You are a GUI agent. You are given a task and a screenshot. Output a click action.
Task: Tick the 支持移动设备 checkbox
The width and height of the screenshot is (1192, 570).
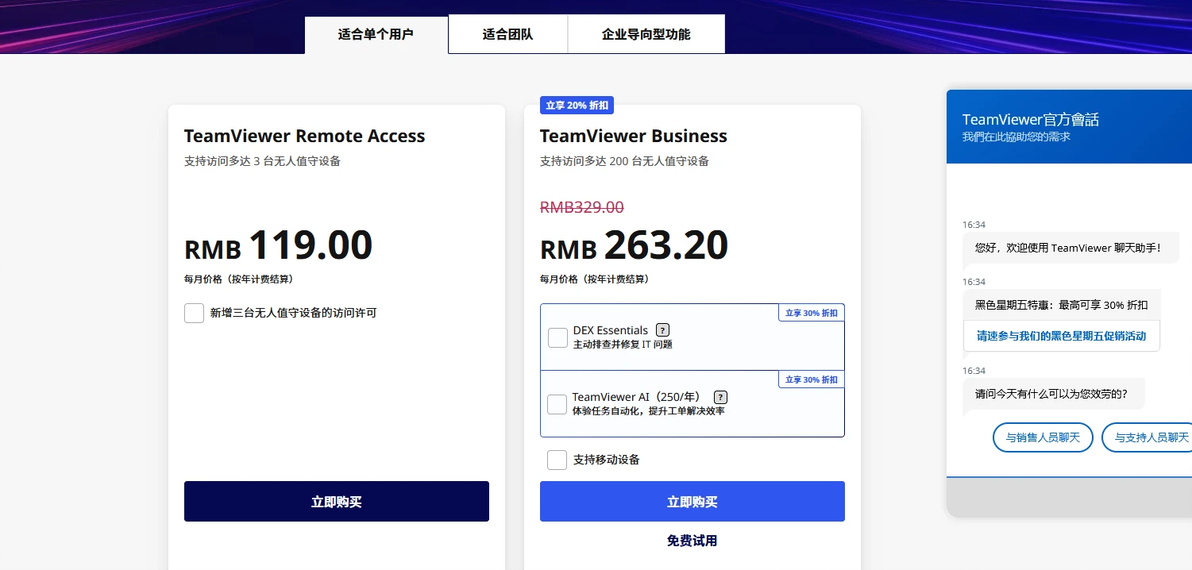[x=557, y=460]
